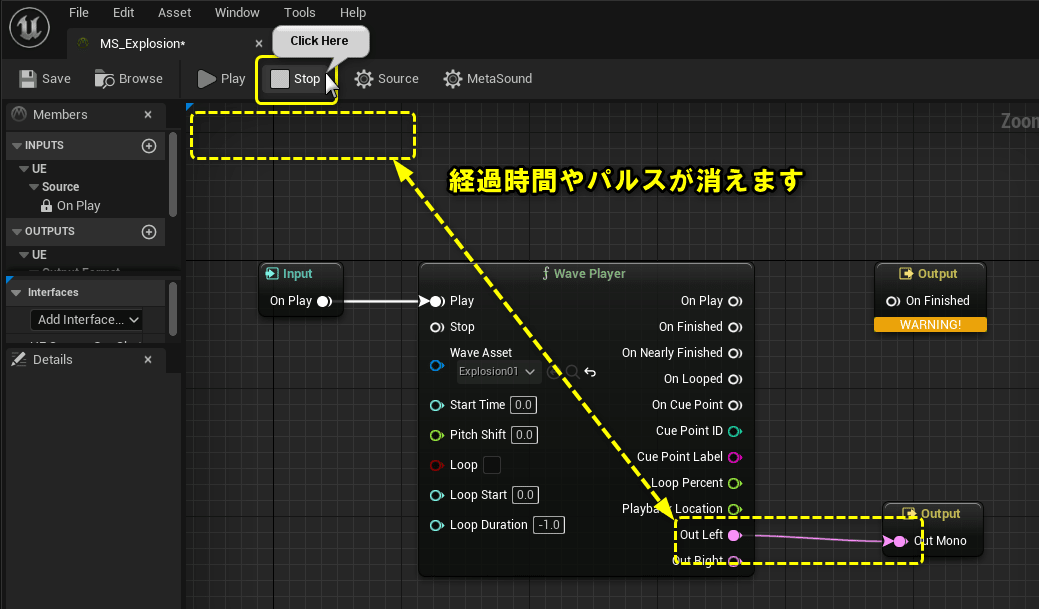Image resolution: width=1039 pixels, height=609 pixels.
Task: Edit the Start Time value field
Action: point(523,404)
